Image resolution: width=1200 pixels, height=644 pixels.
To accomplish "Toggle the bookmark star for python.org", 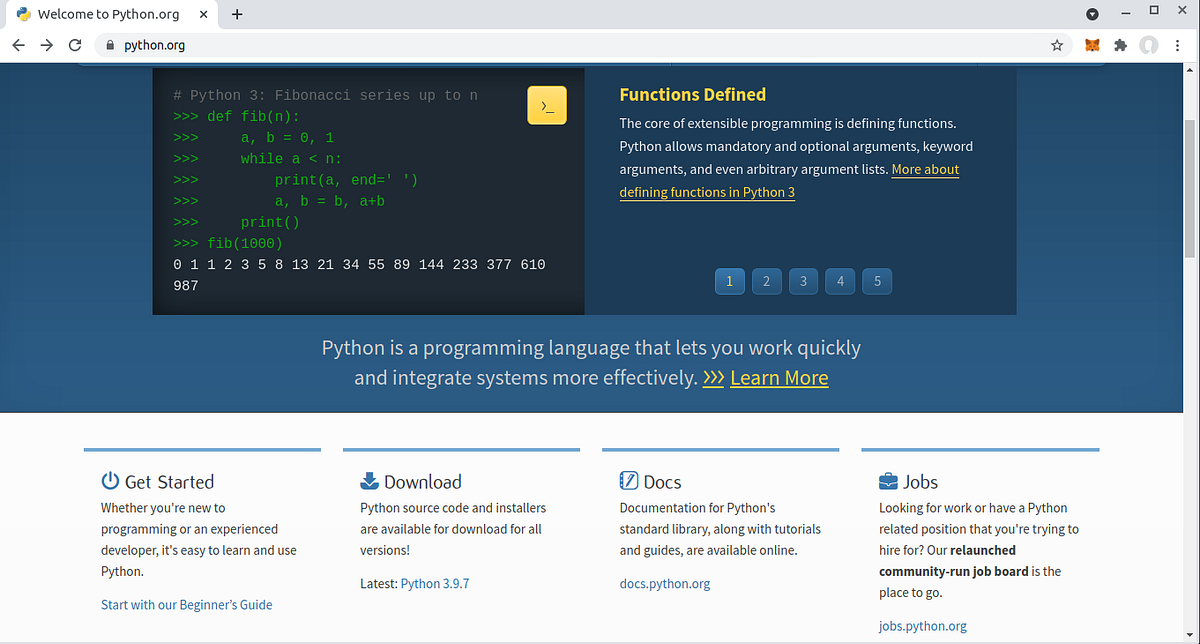I will point(1057,45).
